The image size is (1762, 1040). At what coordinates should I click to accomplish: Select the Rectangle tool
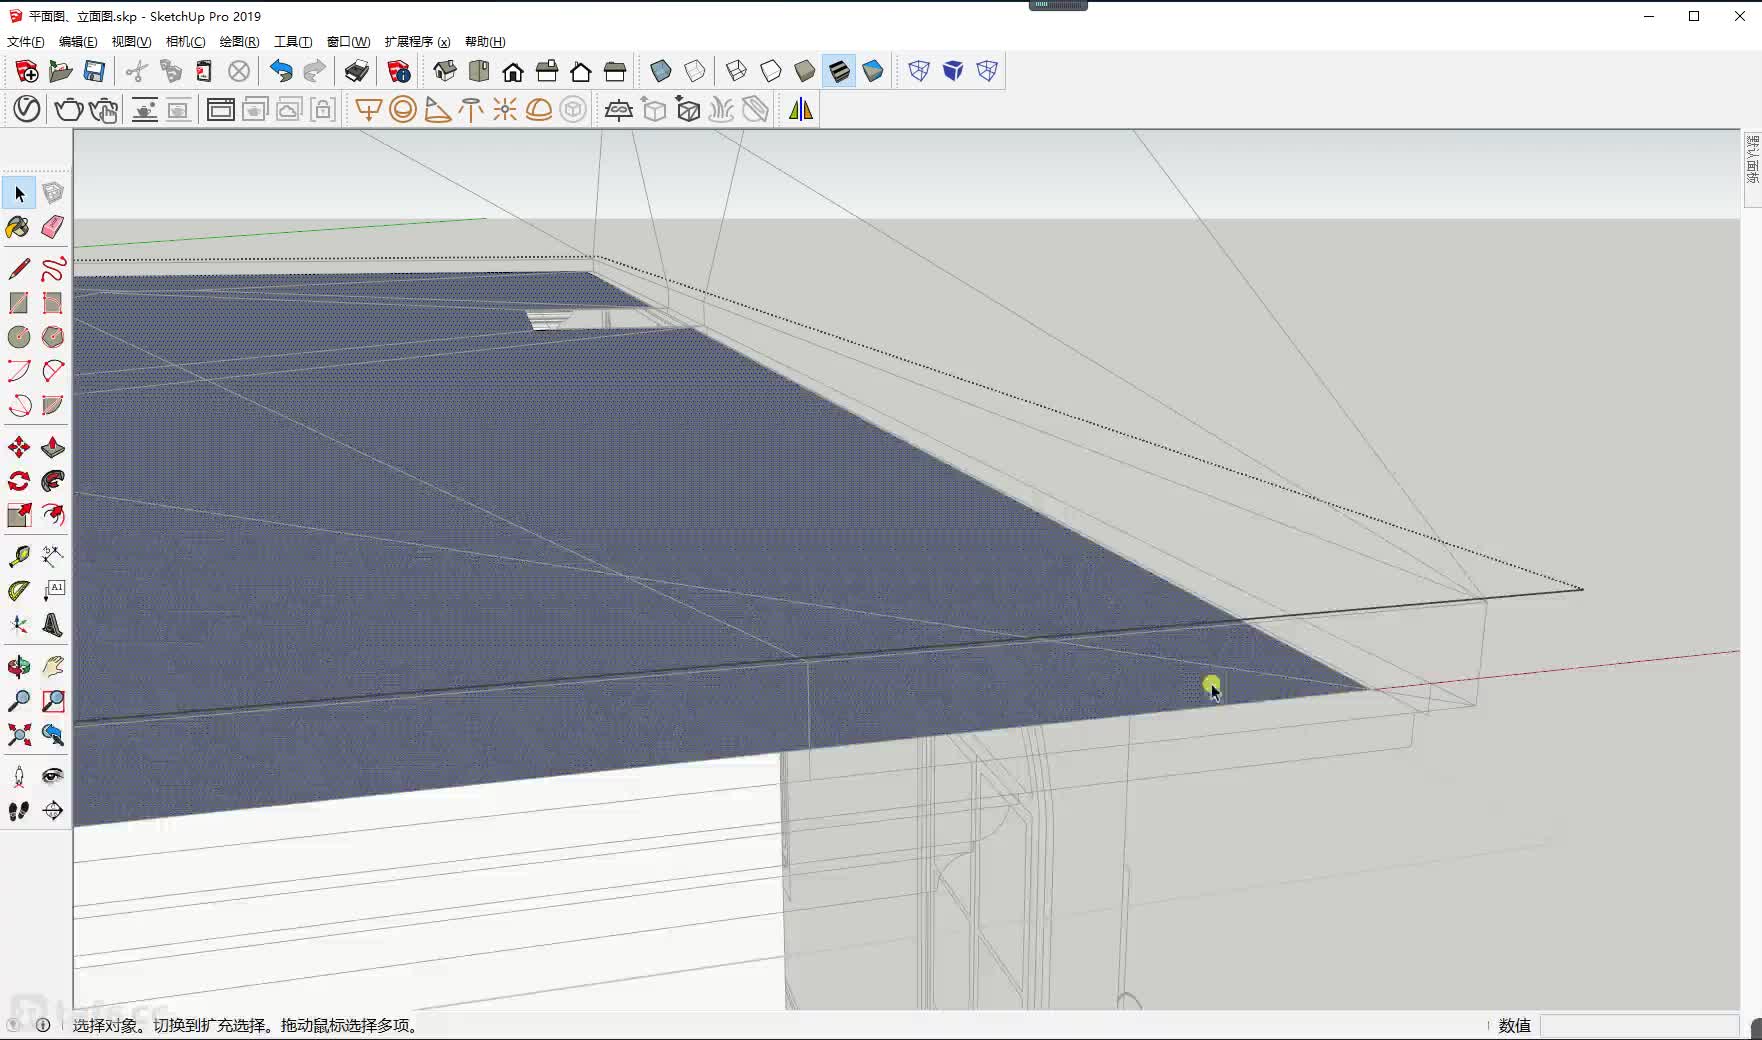coord(18,303)
